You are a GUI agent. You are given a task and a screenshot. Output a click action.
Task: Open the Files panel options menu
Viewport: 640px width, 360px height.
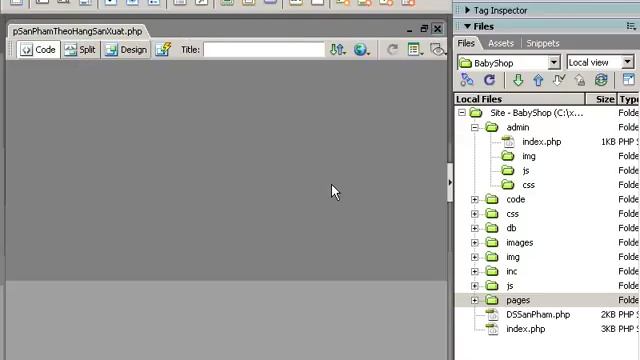pyautogui.click(x=631, y=27)
